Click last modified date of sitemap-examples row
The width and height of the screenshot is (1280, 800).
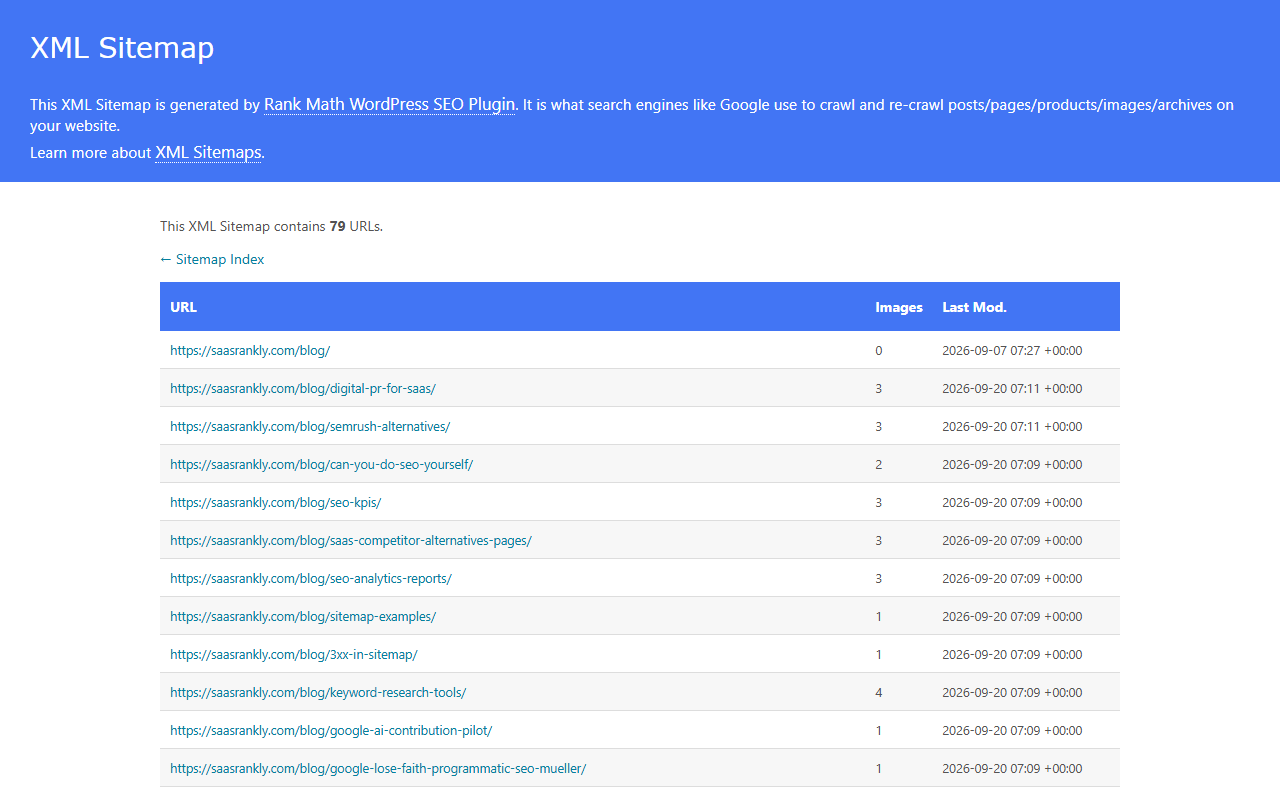(x=1012, y=616)
